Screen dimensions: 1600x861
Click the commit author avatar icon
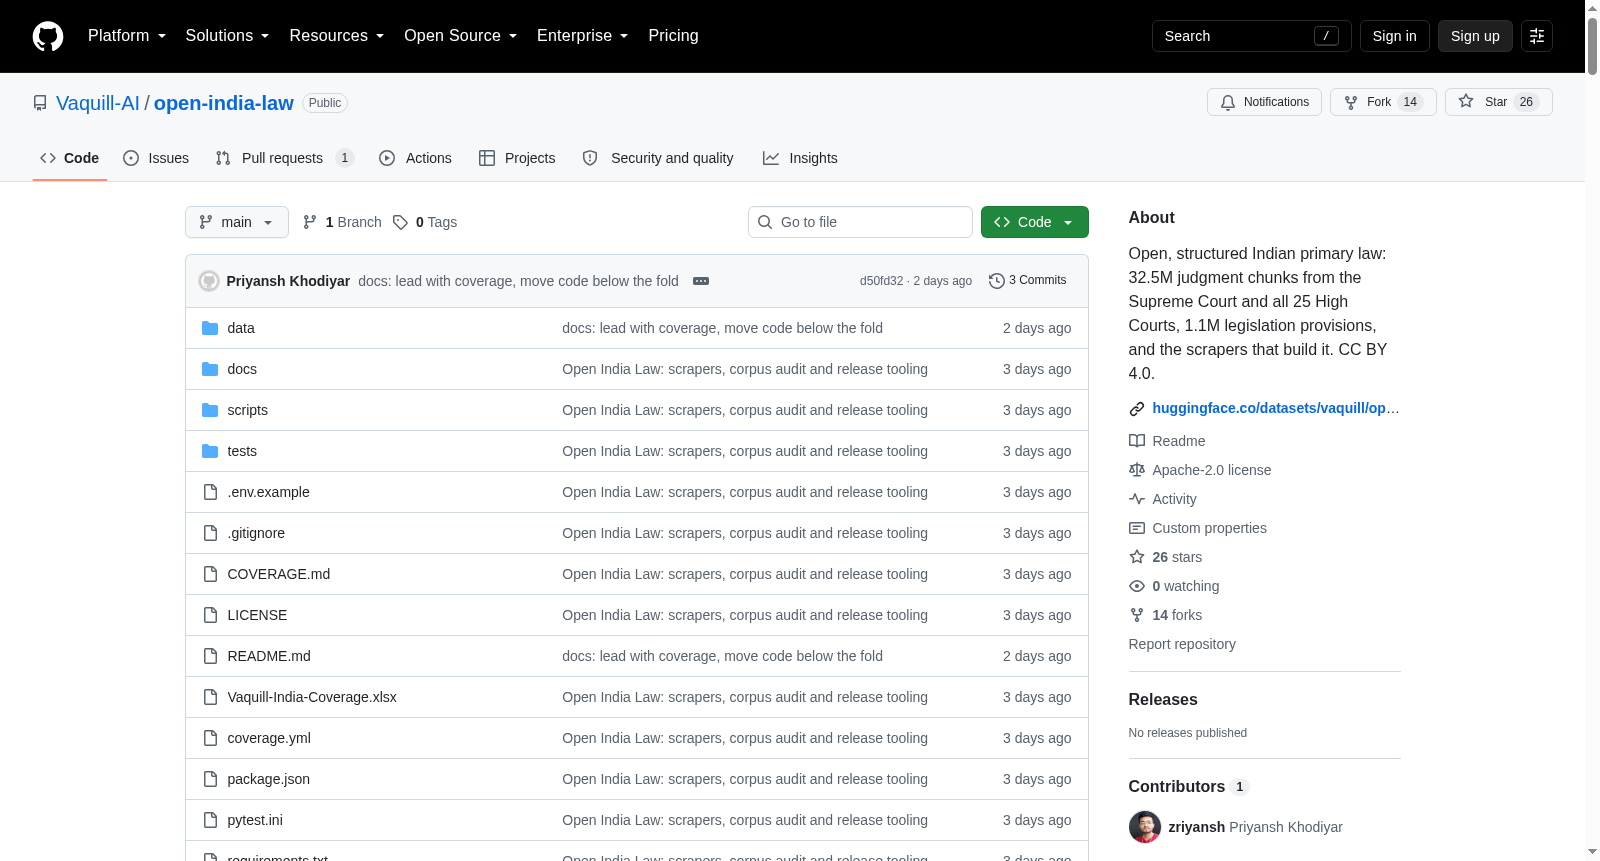point(209,281)
